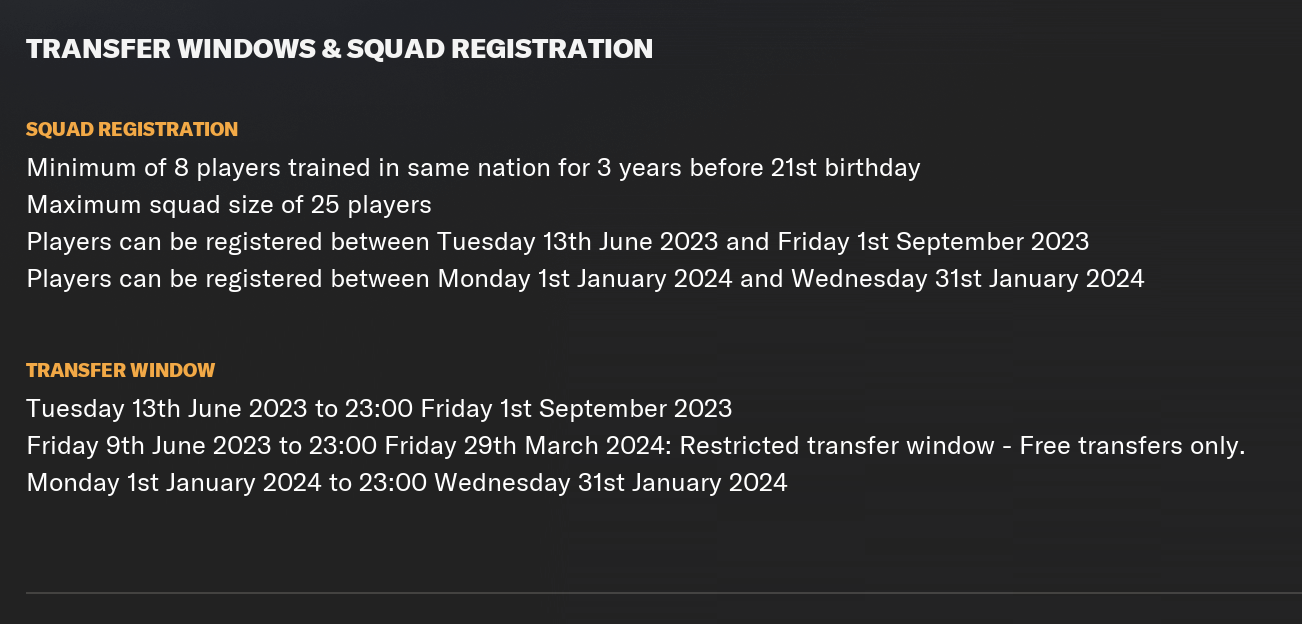Select the orange Squad Registration section header
Image resolution: width=1302 pixels, height=624 pixels.
point(132,129)
